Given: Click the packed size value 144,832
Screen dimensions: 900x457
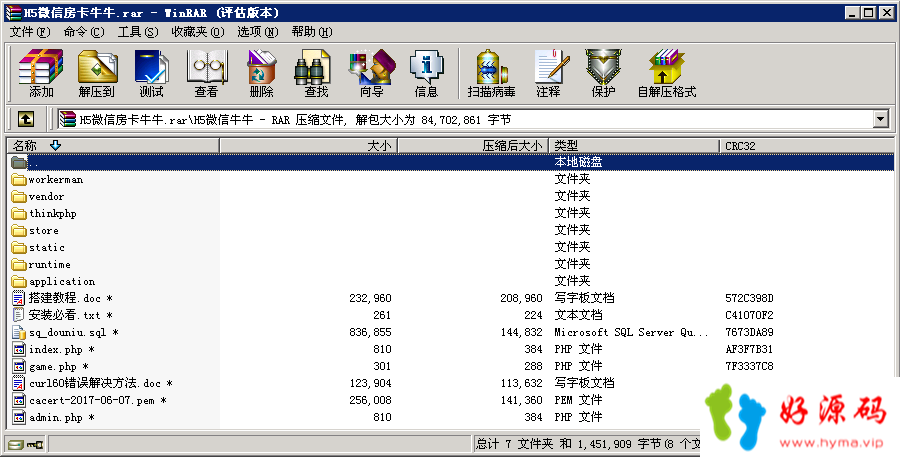Looking at the screenshot, I should coord(521,332).
